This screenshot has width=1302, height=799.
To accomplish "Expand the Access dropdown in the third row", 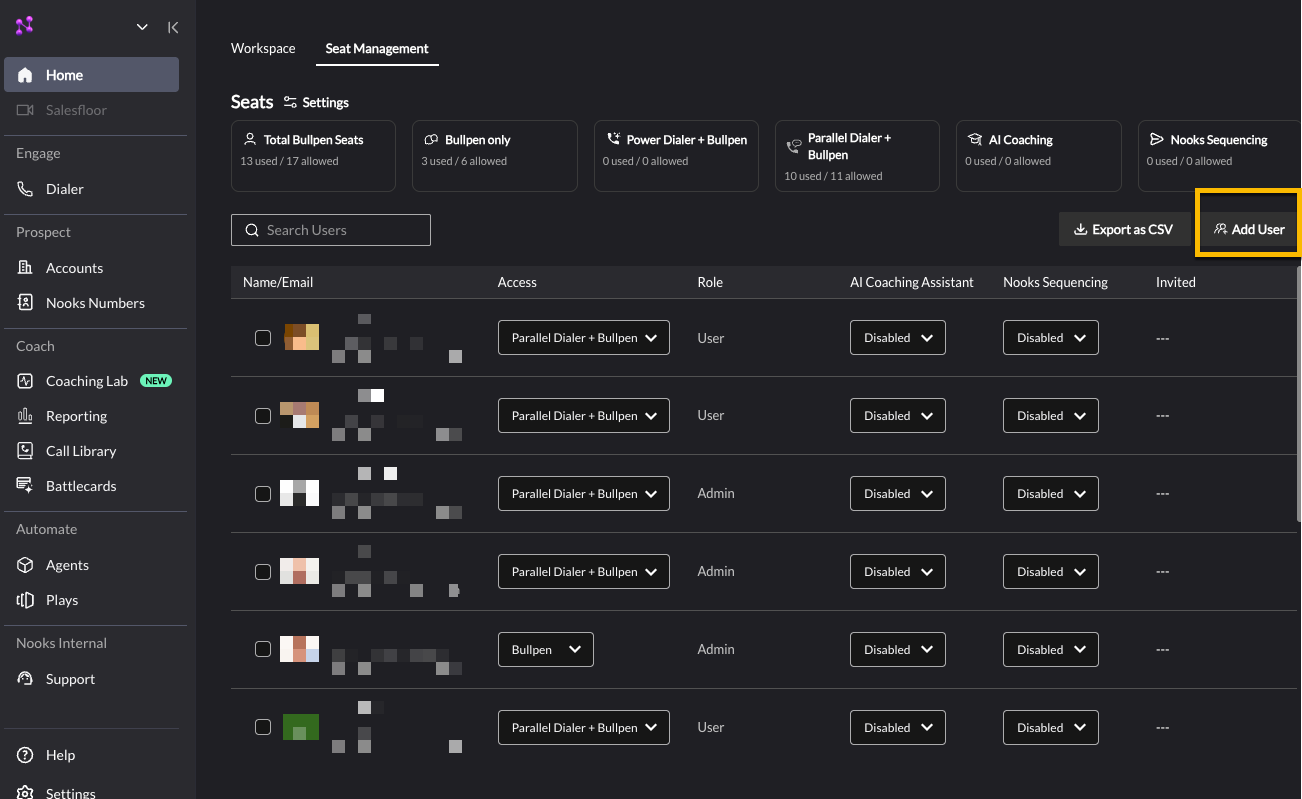I will 584,494.
